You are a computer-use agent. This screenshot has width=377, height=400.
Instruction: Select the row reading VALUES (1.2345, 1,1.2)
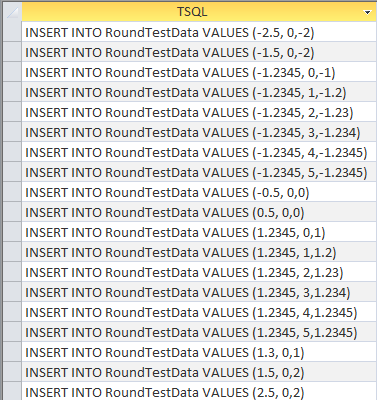199,252
